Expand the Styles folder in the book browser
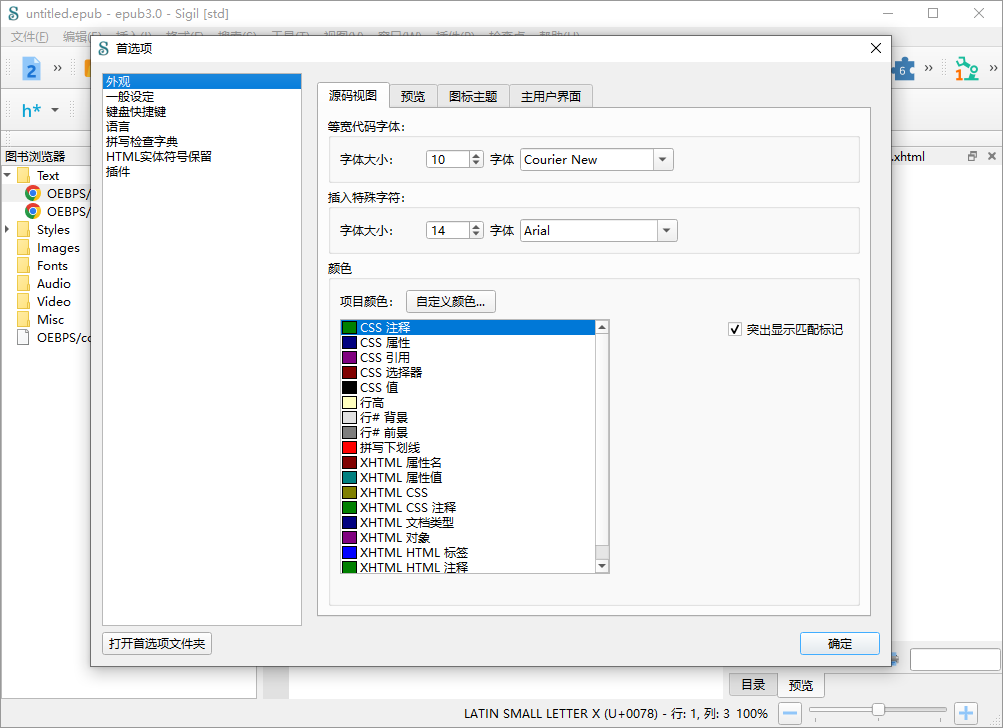 point(8,229)
